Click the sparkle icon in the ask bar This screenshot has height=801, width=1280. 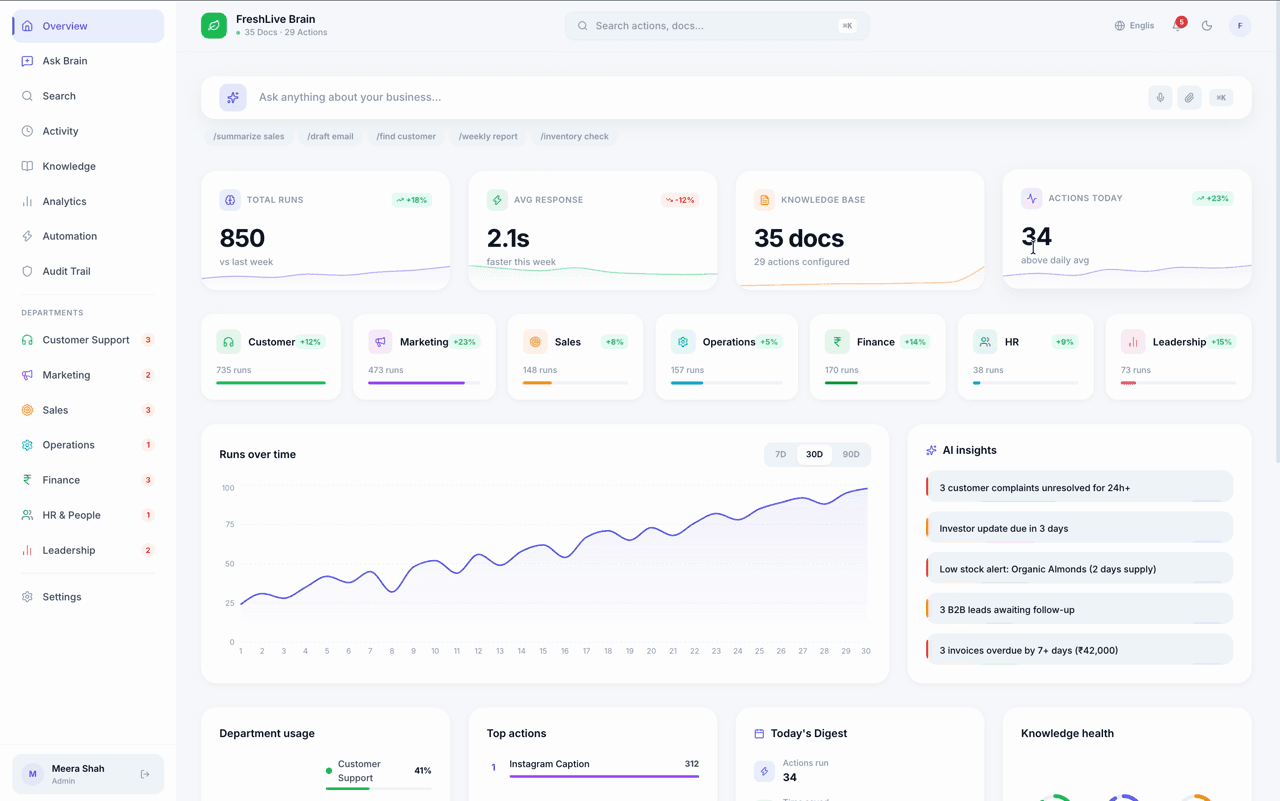tap(233, 98)
